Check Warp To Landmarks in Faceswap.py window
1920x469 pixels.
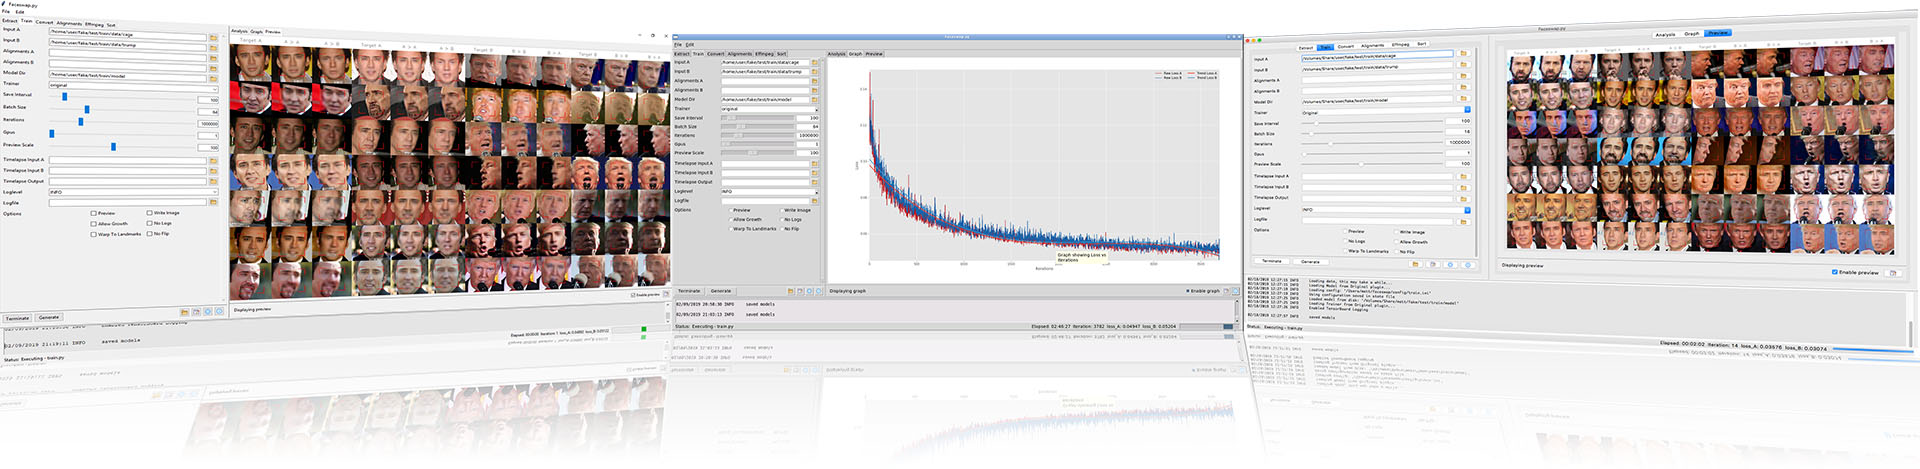pyautogui.click(x=93, y=234)
